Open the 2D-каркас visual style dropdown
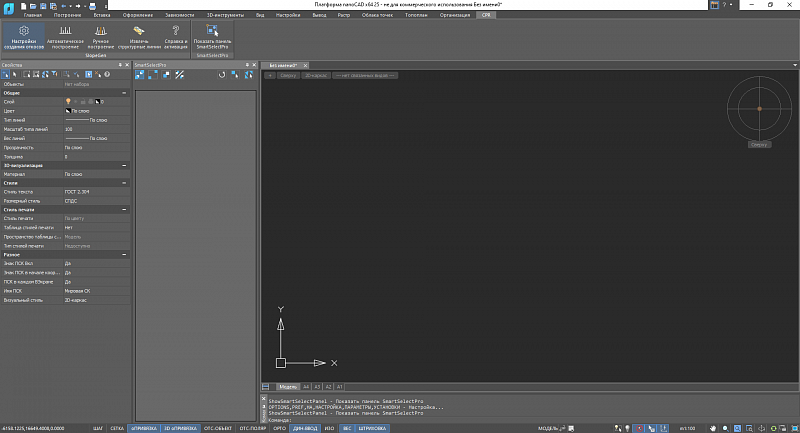Screen dimensions: 800x433 (315, 75)
